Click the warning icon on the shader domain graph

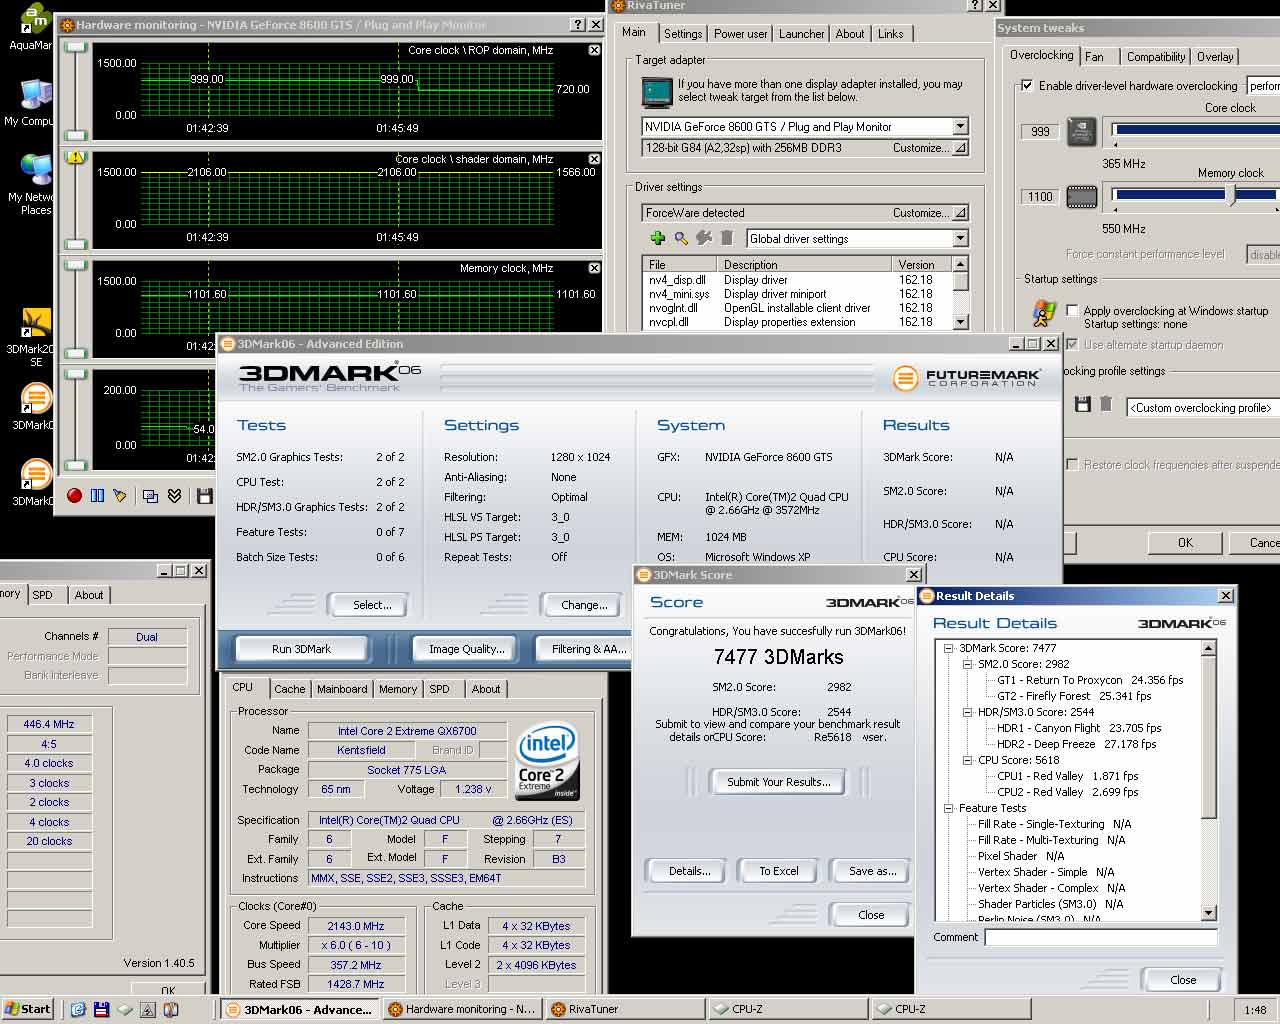pos(75,157)
